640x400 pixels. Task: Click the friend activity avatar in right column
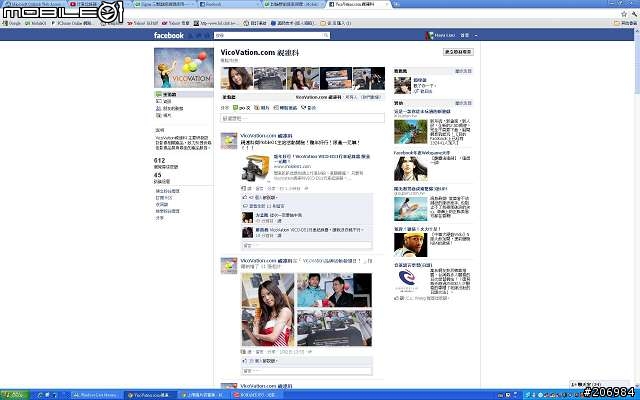[402, 85]
